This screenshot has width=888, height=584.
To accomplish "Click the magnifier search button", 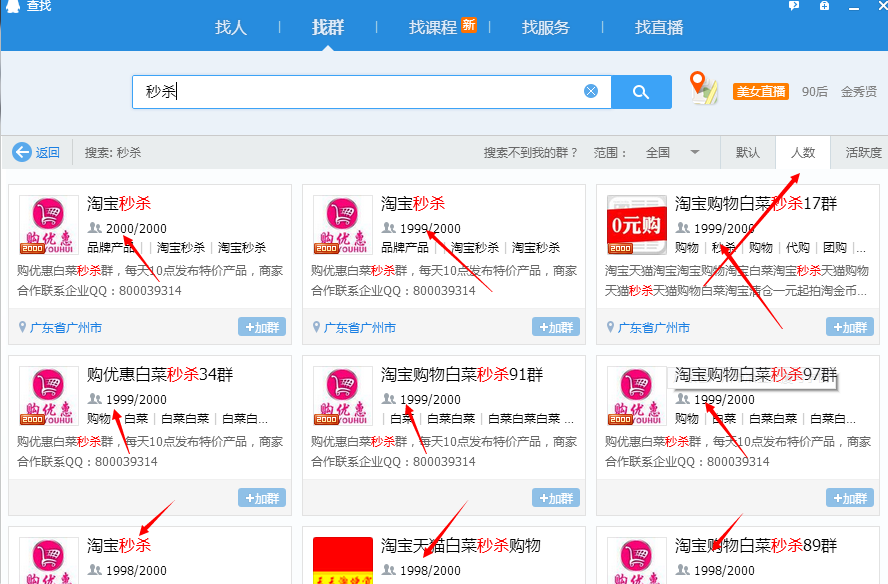I will point(641,92).
